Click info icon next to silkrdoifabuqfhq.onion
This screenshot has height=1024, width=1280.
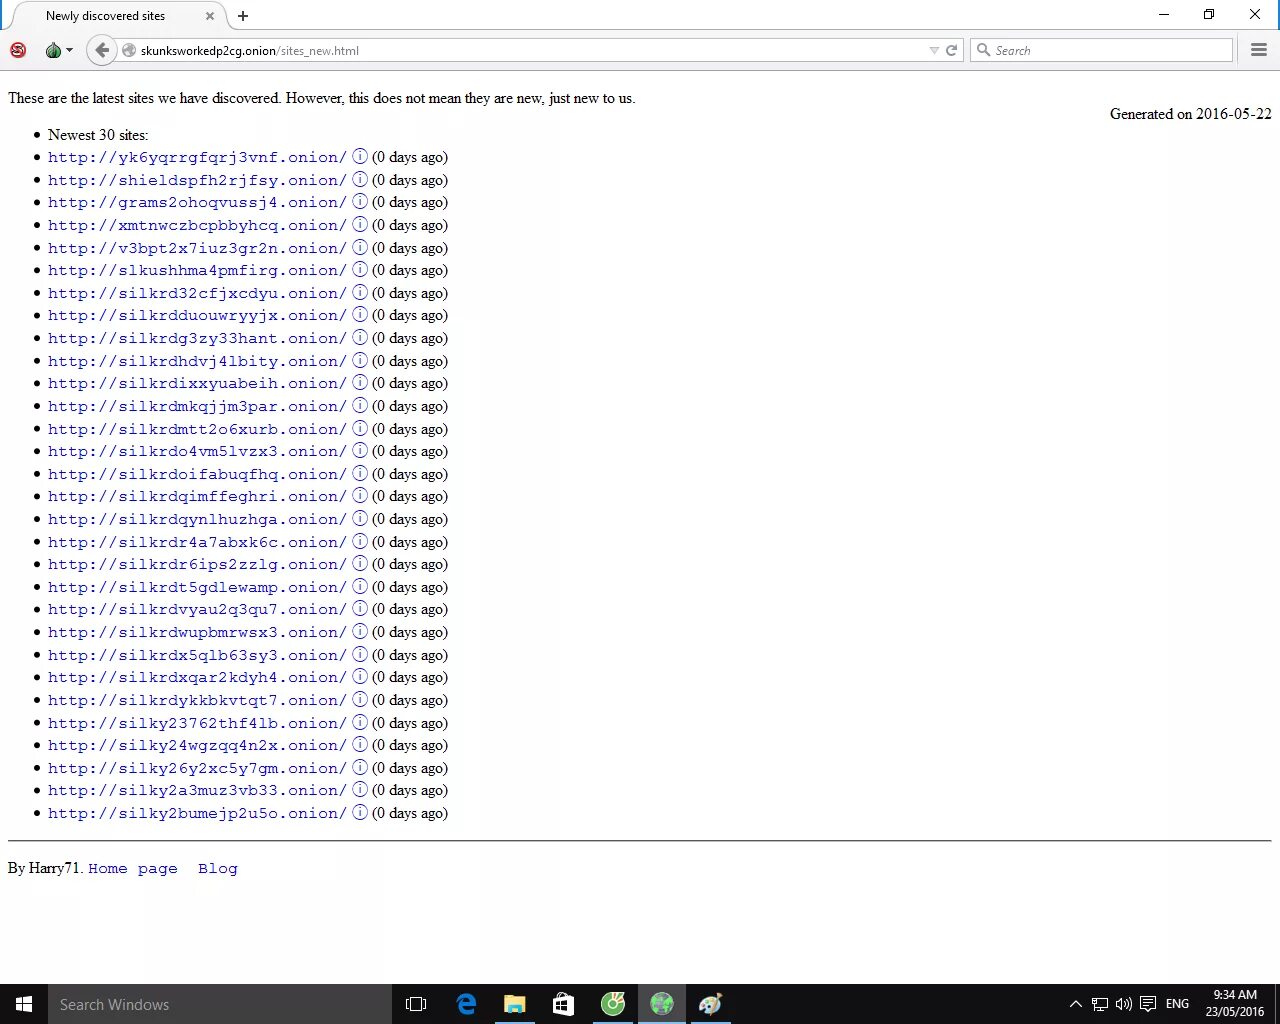[x=360, y=473]
